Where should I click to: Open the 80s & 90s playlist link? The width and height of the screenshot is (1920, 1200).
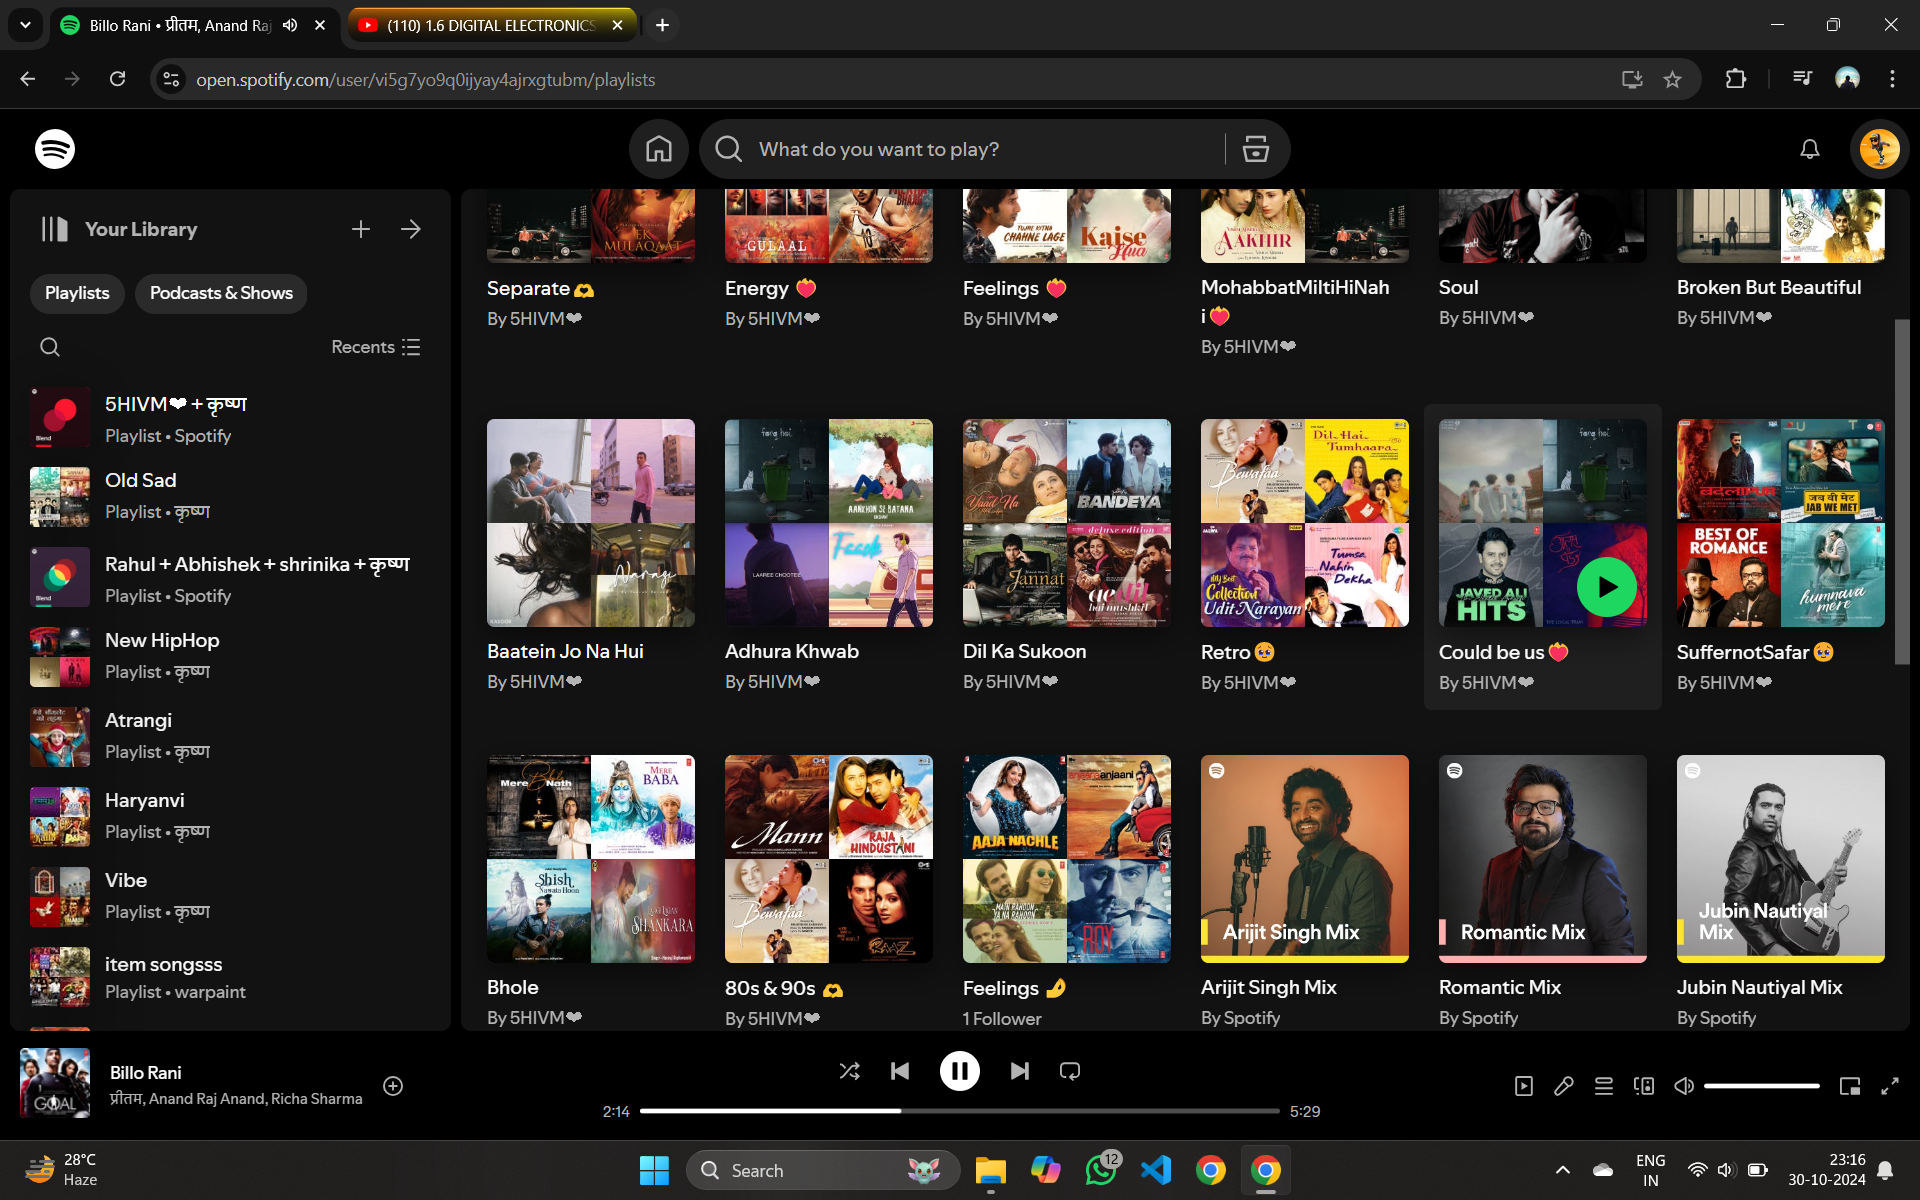pyautogui.click(x=784, y=988)
